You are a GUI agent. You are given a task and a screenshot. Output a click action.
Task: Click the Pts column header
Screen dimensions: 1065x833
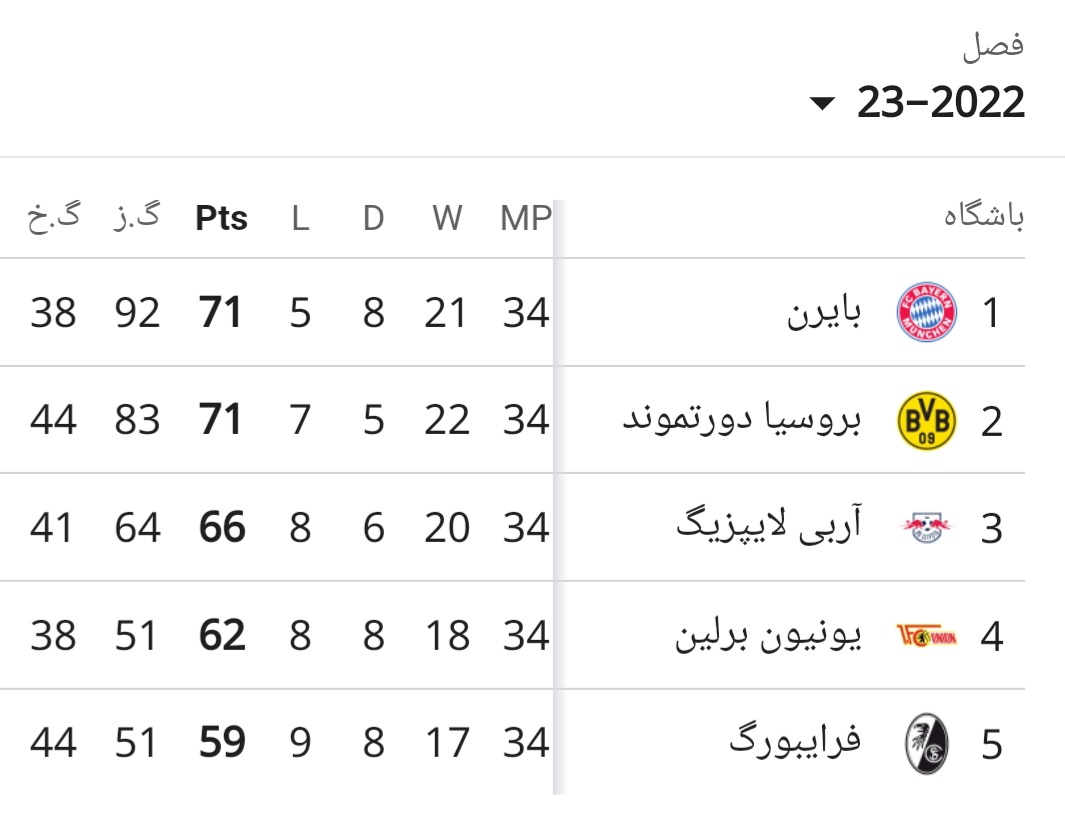(221, 218)
